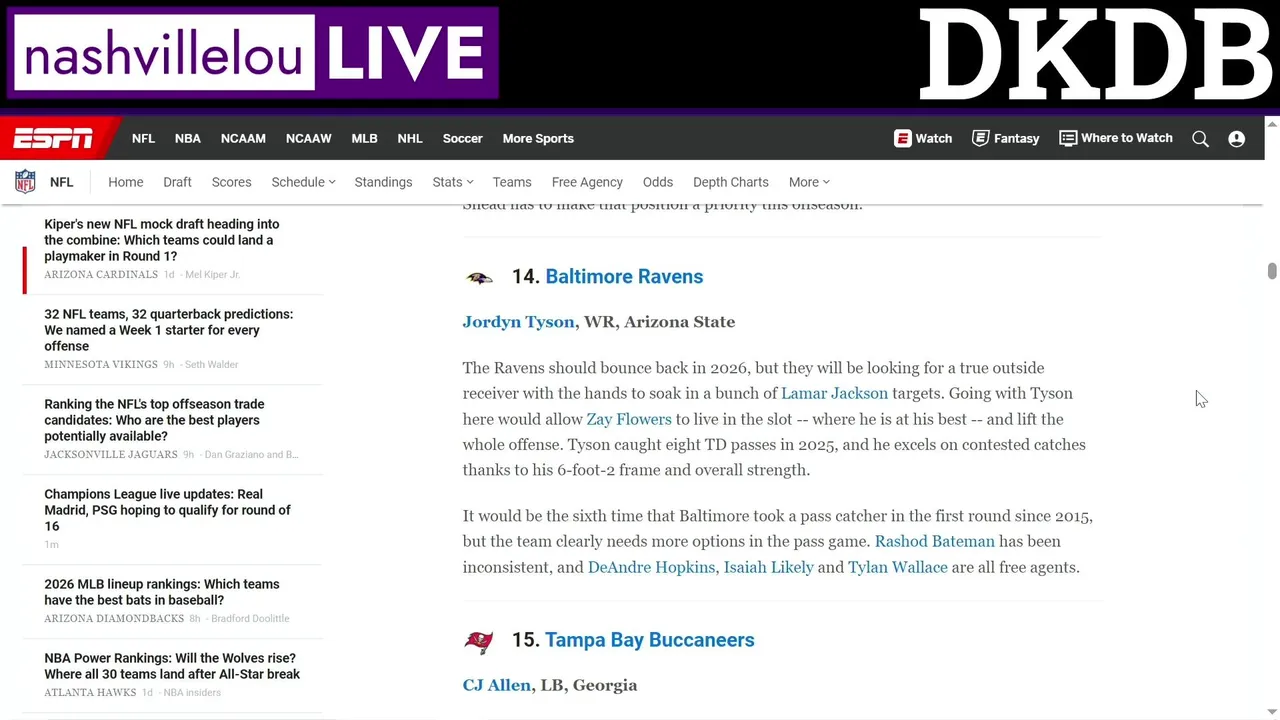Go to the Free Agency tab
The image size is (1280, 720).
tap(587, 182)
